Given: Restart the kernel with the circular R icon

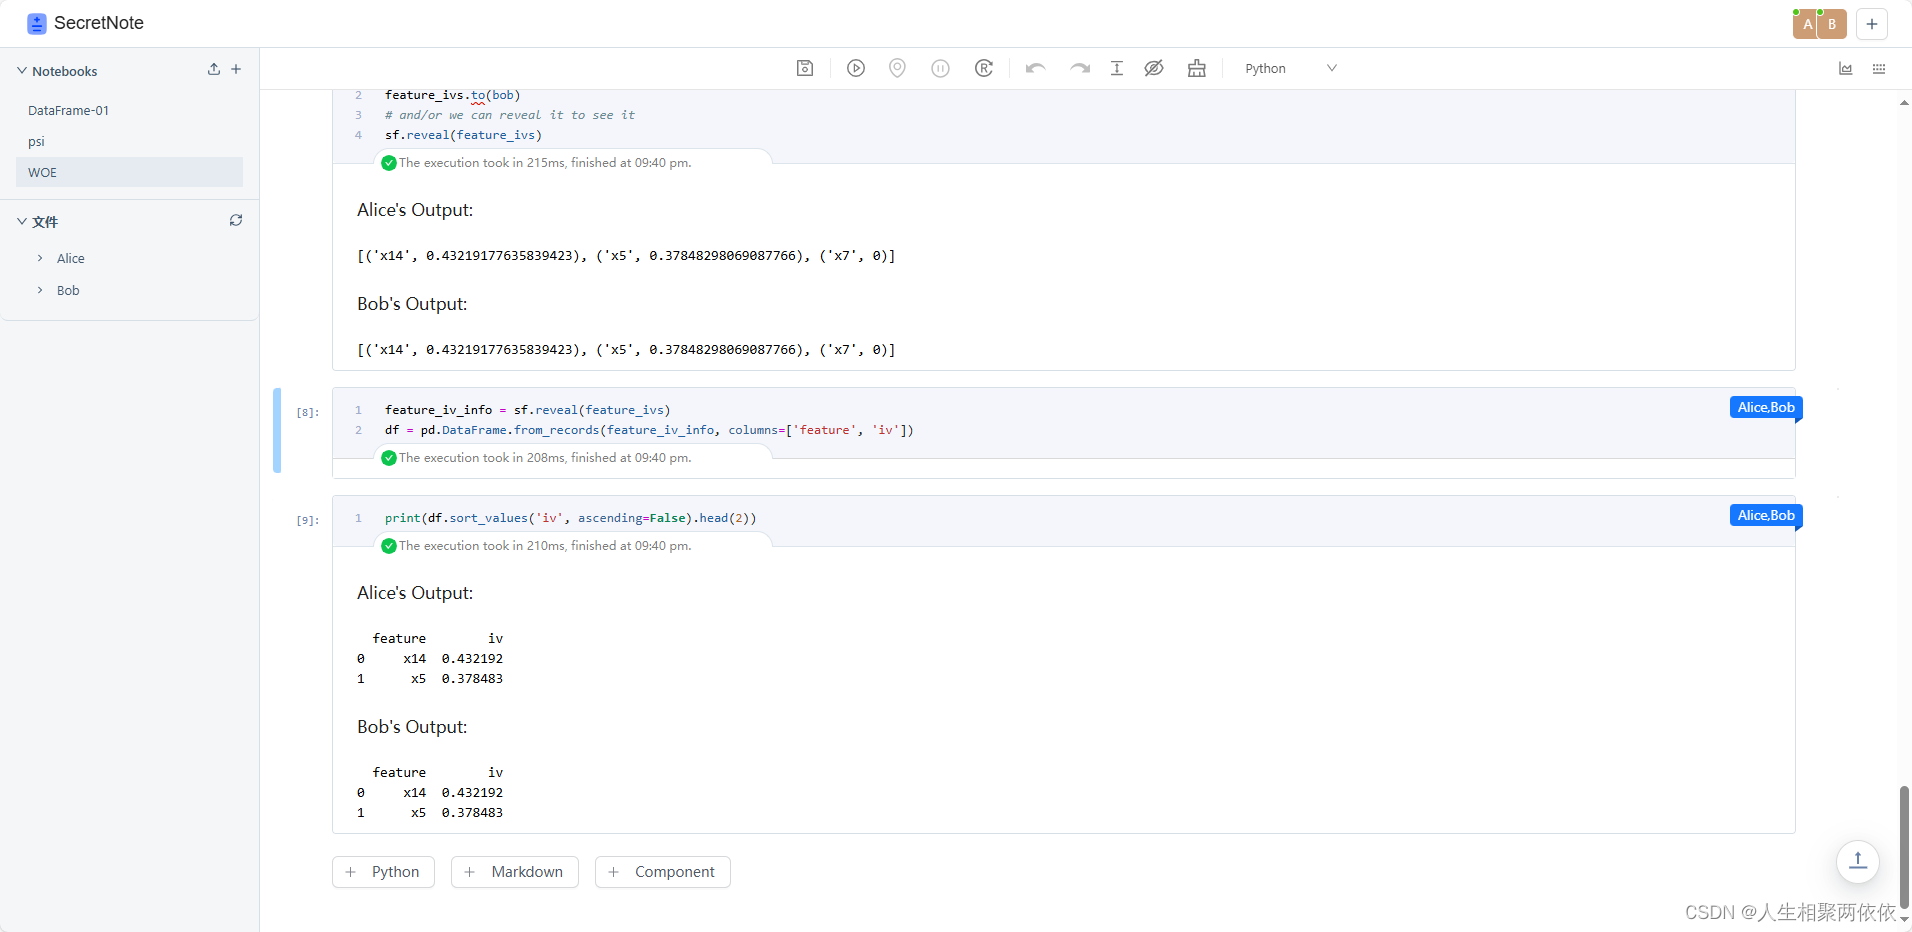Looking at the screenshot, I should [x=984, y=68].
